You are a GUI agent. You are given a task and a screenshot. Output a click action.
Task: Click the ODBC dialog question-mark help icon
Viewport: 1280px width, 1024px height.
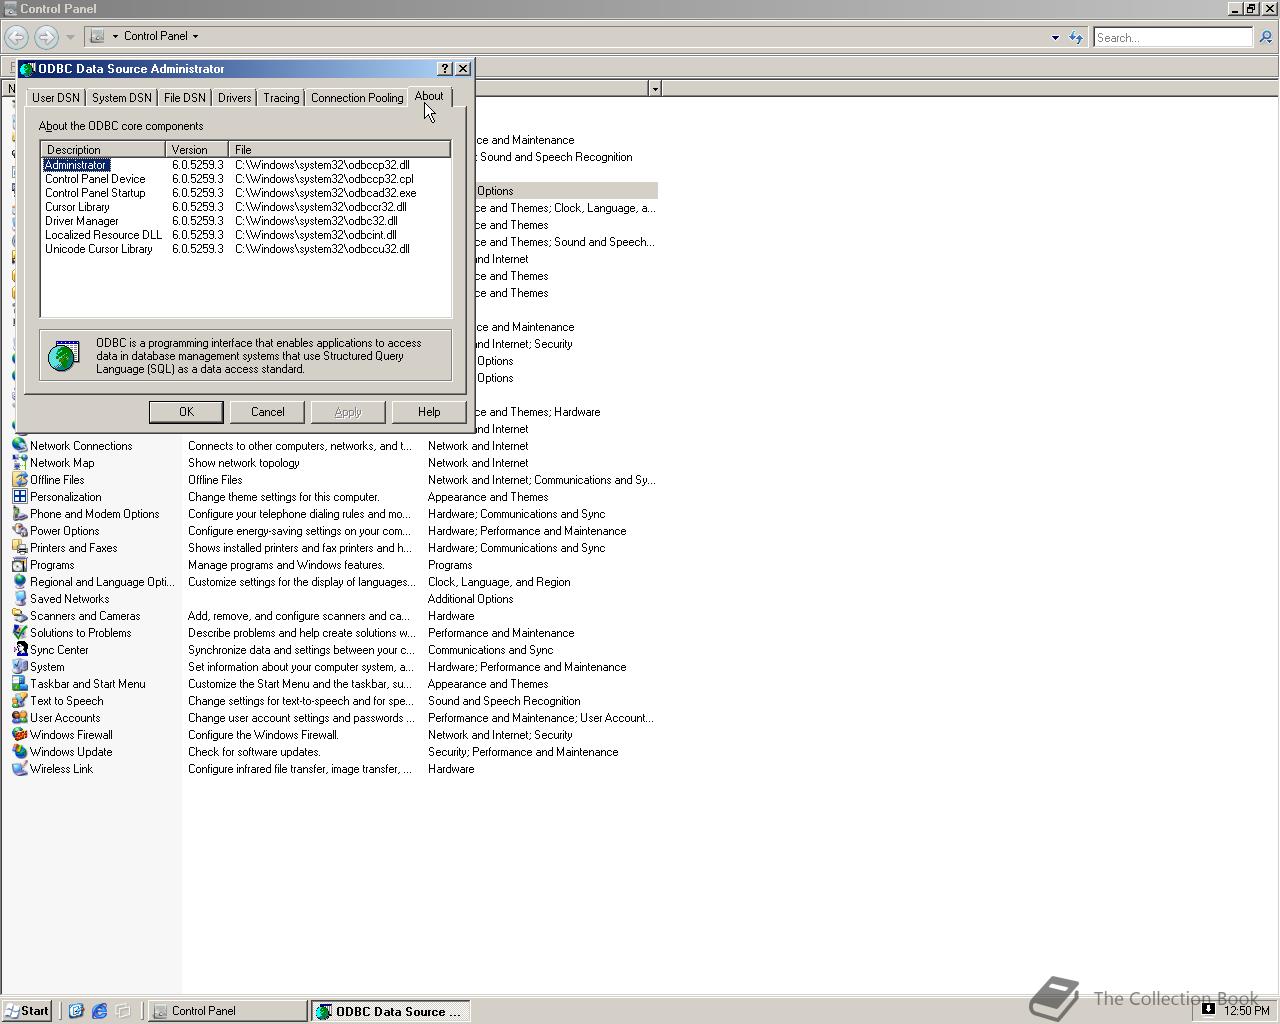445,69
